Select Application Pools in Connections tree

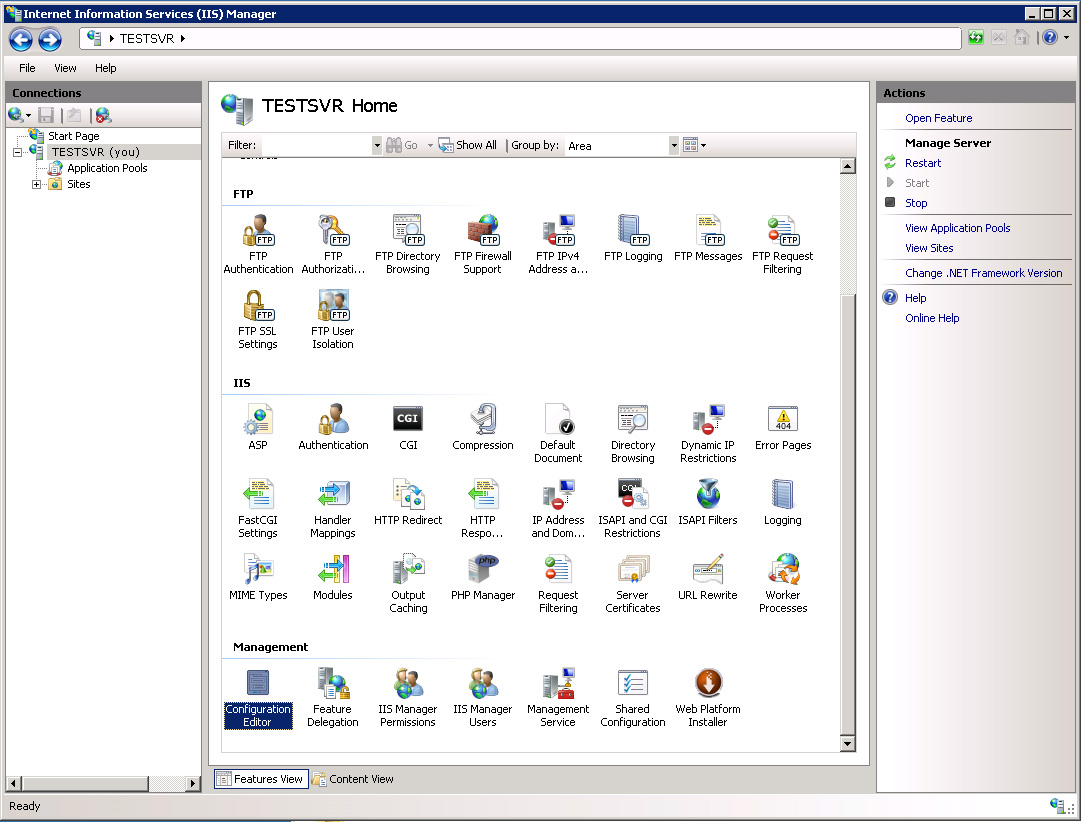107,168
